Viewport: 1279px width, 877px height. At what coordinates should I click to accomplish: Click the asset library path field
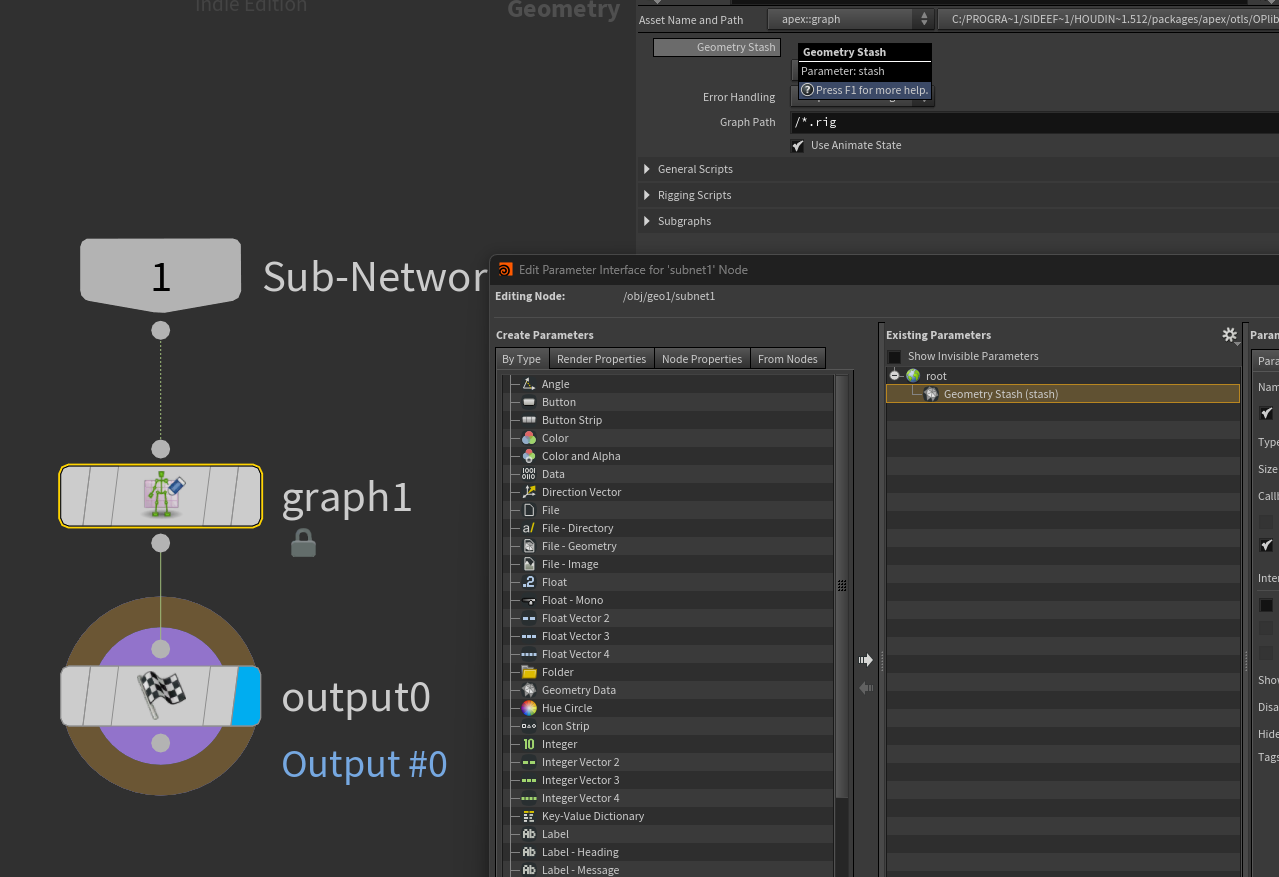[1108, 19]
